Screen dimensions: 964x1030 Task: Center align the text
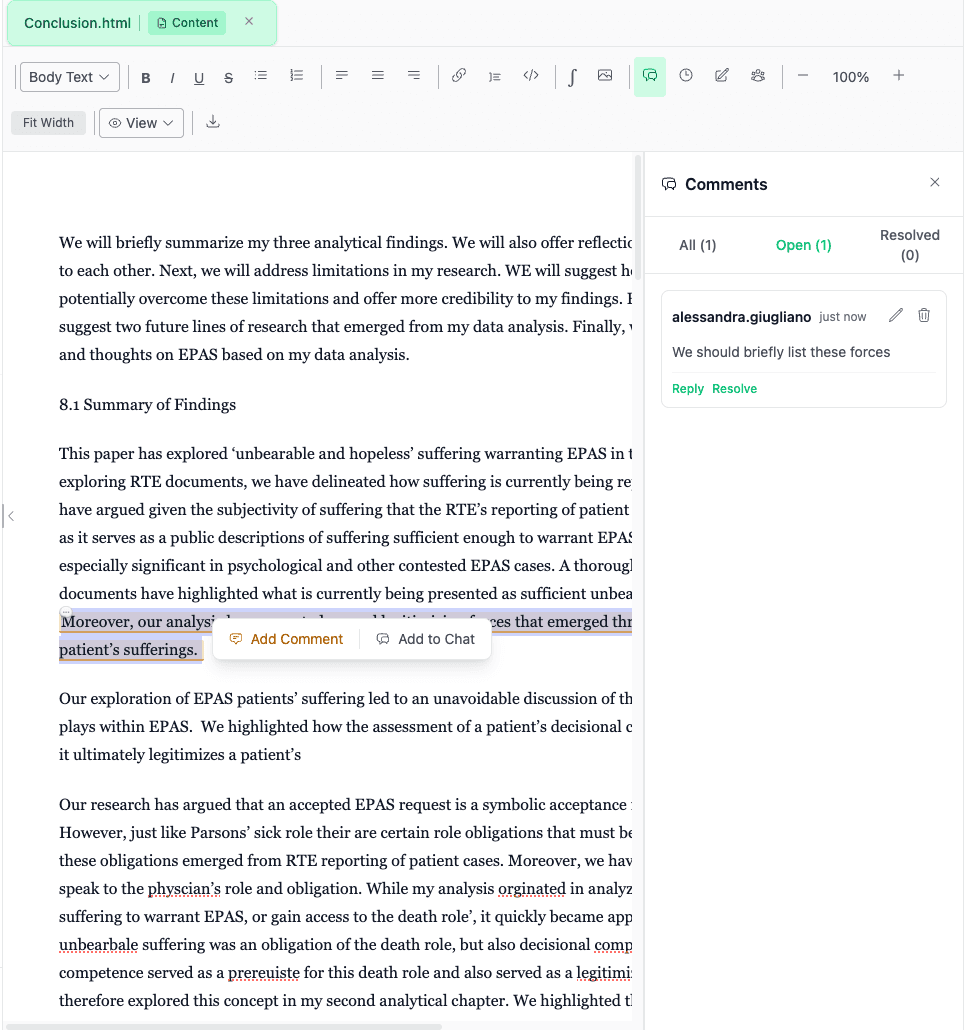[378, 76]
